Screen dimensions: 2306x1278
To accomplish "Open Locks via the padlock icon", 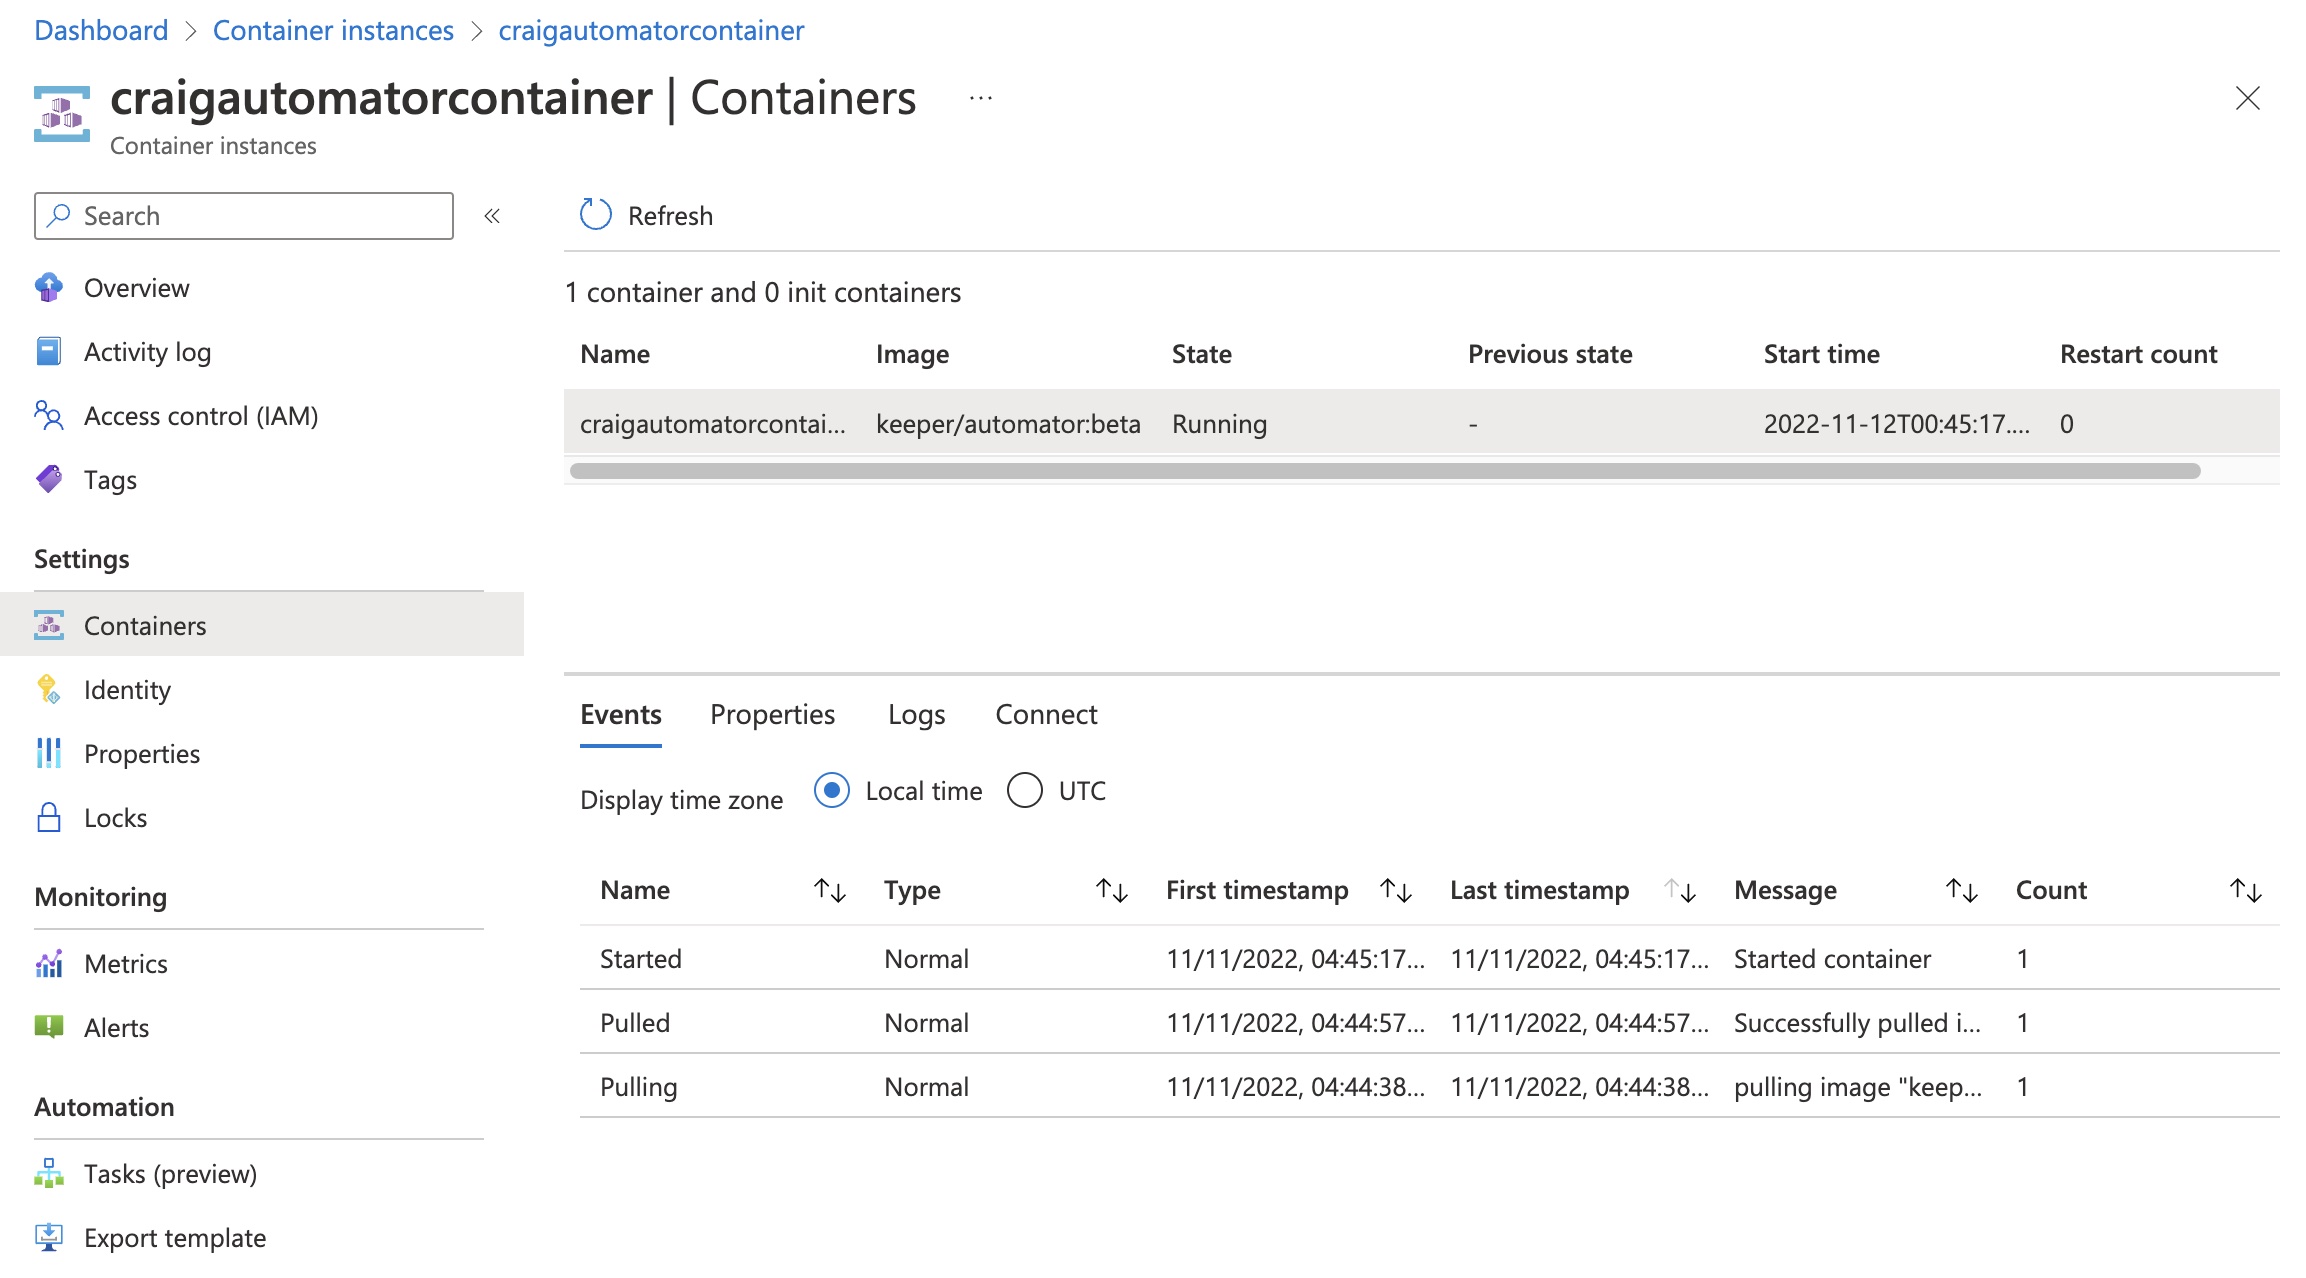I will (49, 818).
